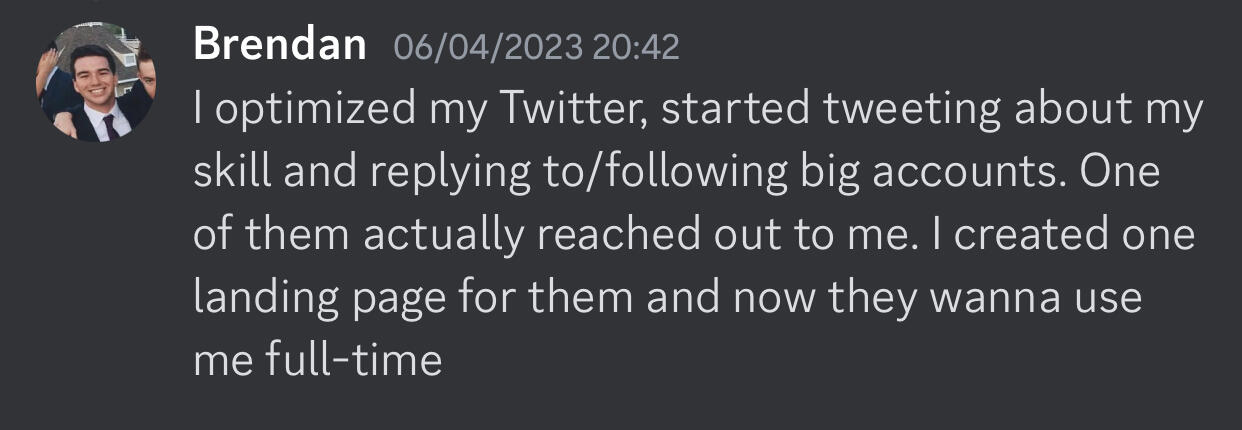Click the word "One" ending line two
Viewport: 1242px width, 430px height.
(x=1120, y=173)
